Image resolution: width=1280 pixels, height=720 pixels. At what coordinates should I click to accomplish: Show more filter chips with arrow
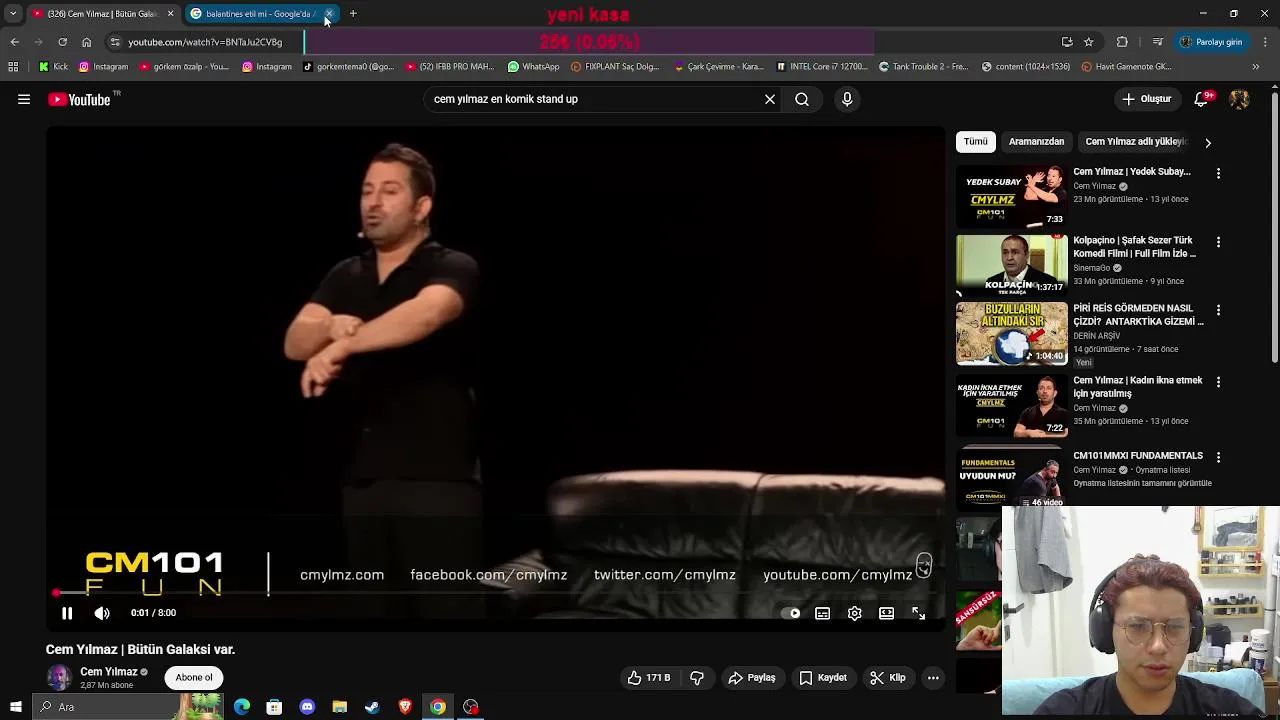1208,143
